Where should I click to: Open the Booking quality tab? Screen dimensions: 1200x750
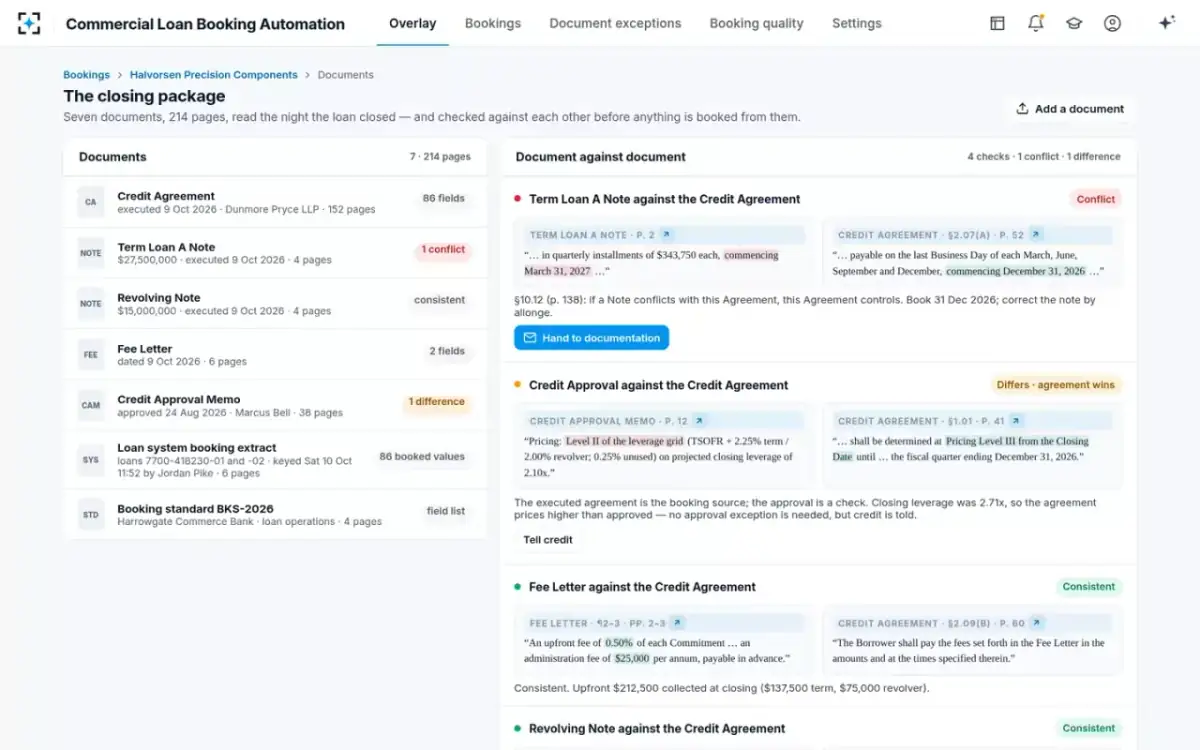click(x=756, y=23)
